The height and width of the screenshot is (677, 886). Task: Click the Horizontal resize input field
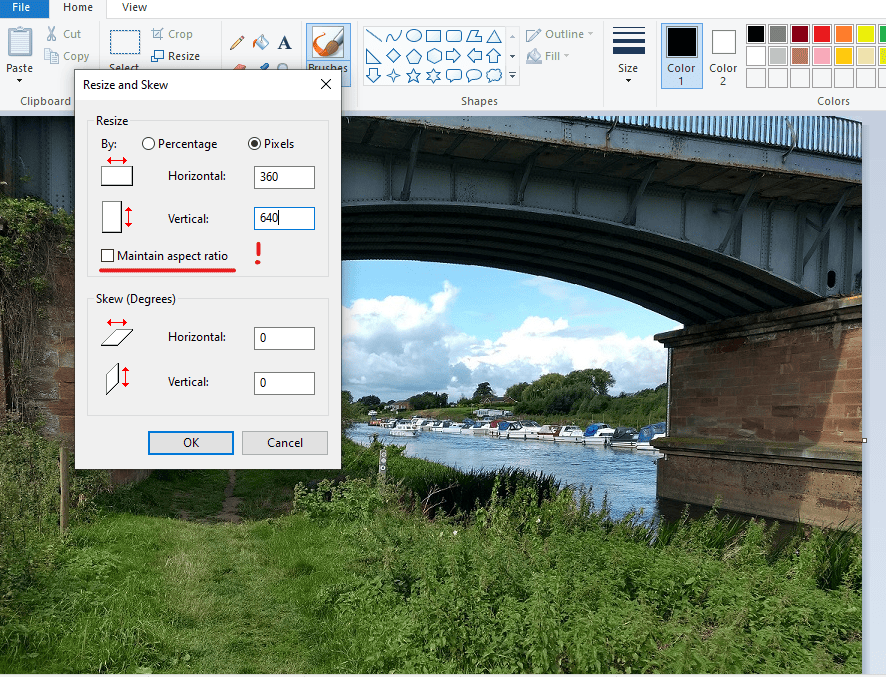[x=284, y=177]
